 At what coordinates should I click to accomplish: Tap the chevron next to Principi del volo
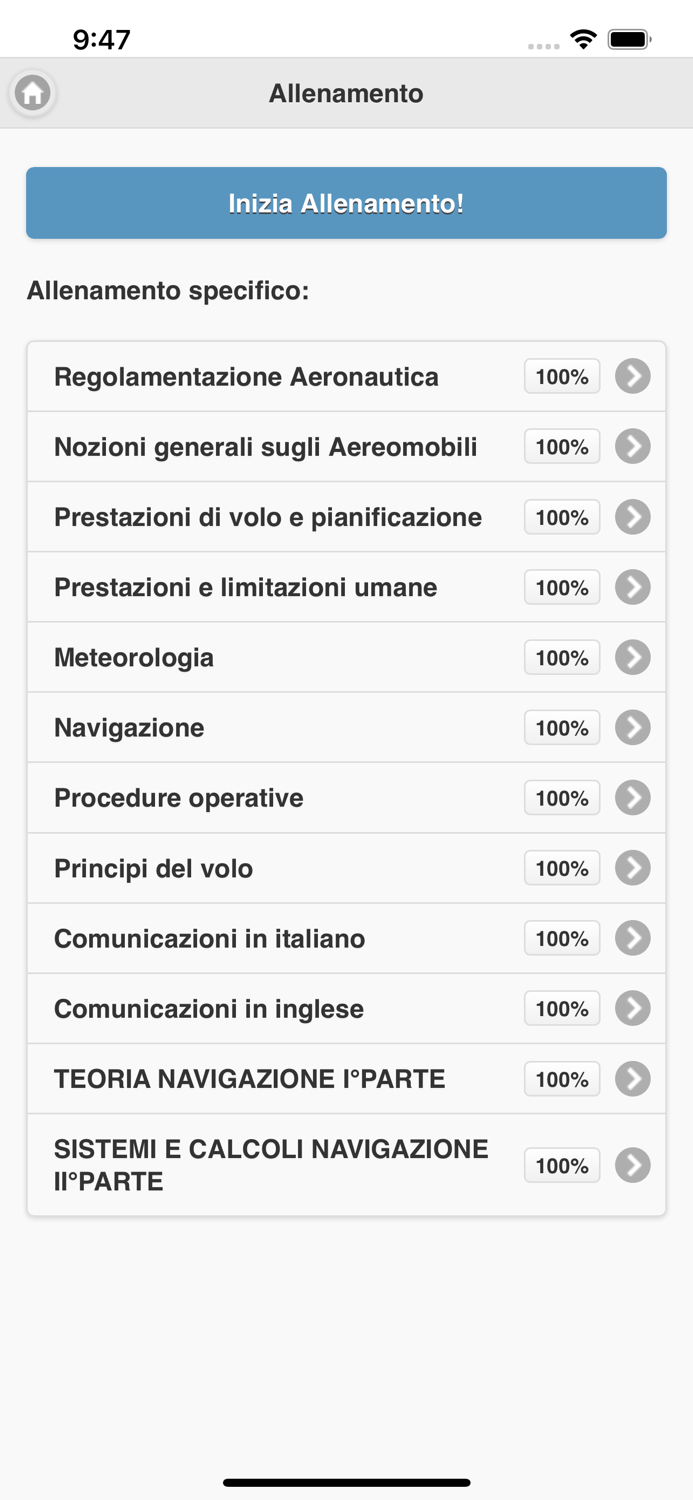633,868
